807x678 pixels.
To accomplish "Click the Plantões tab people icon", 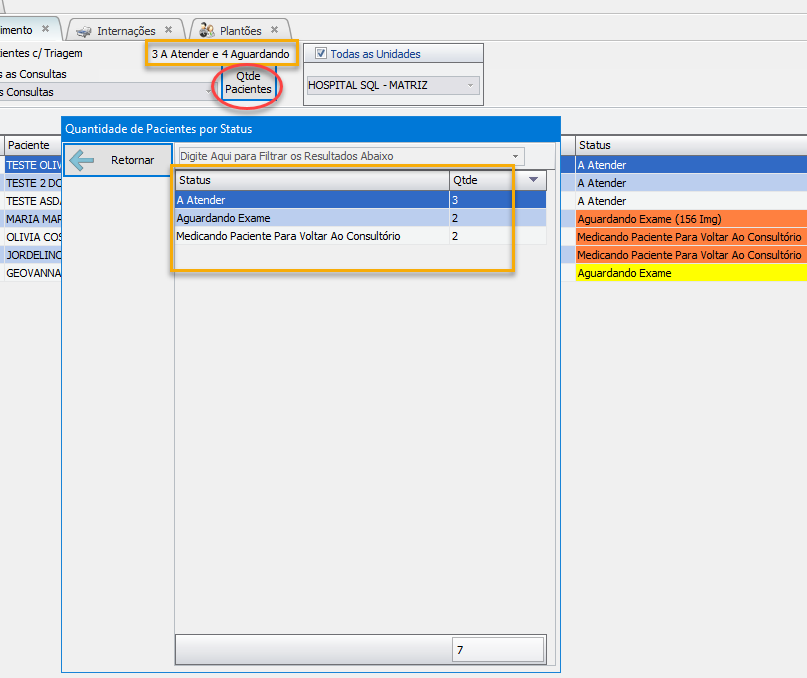I will coord(206,31).
